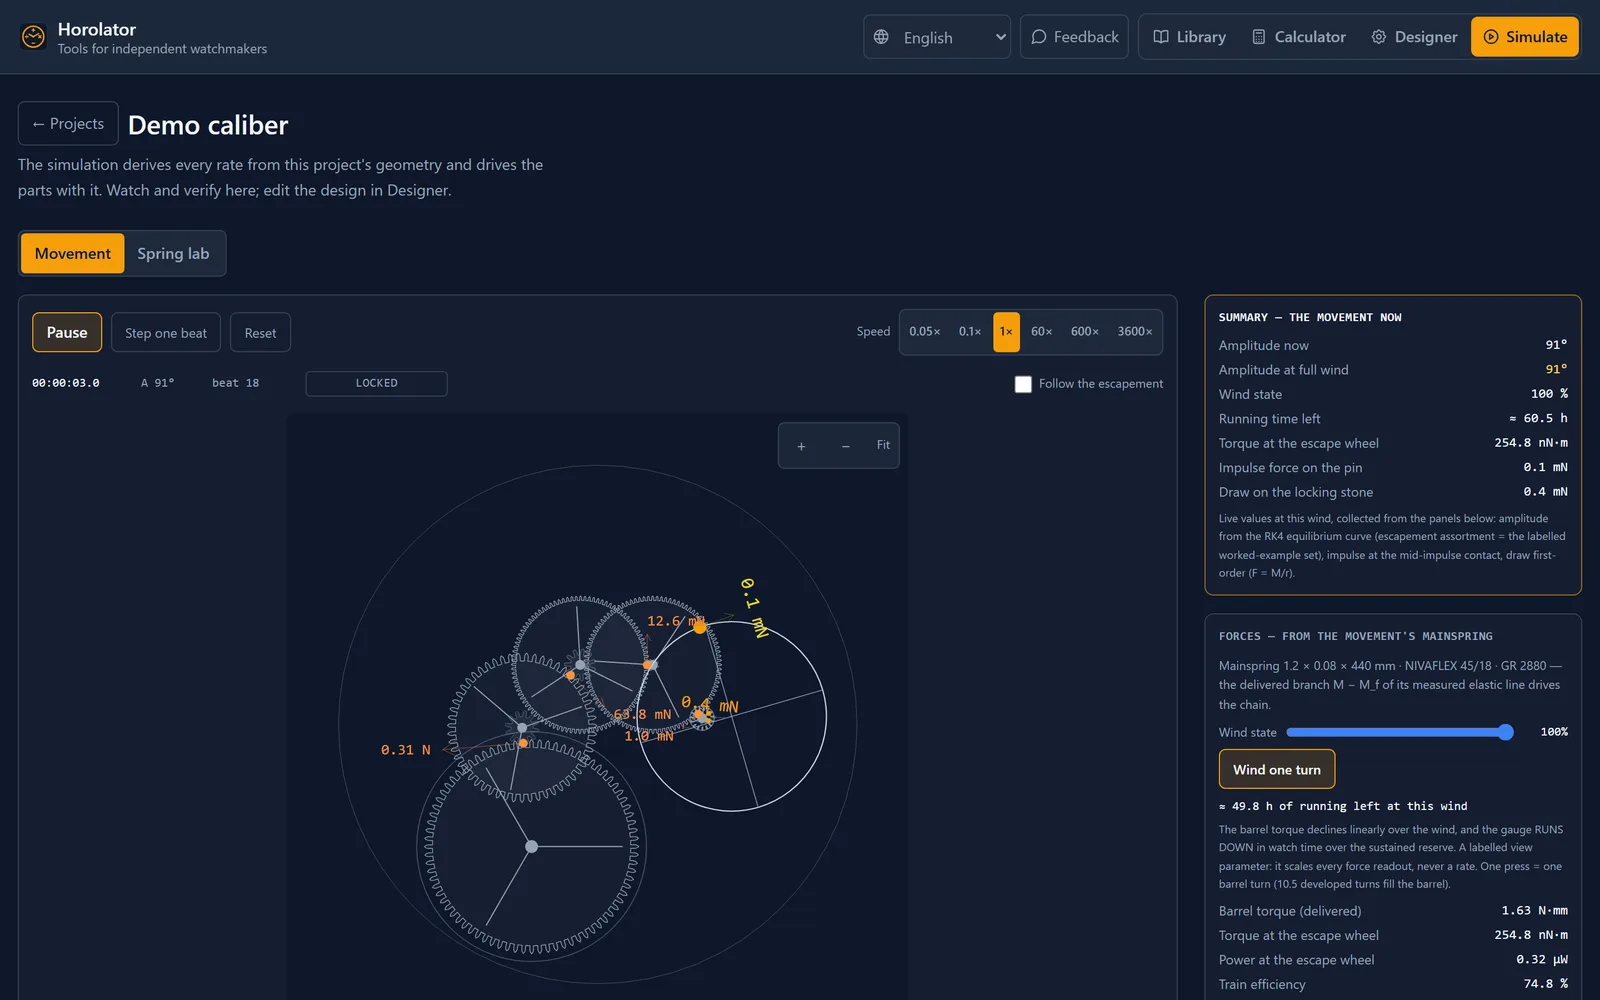Click the Wind one turn button

(1277, 770)
